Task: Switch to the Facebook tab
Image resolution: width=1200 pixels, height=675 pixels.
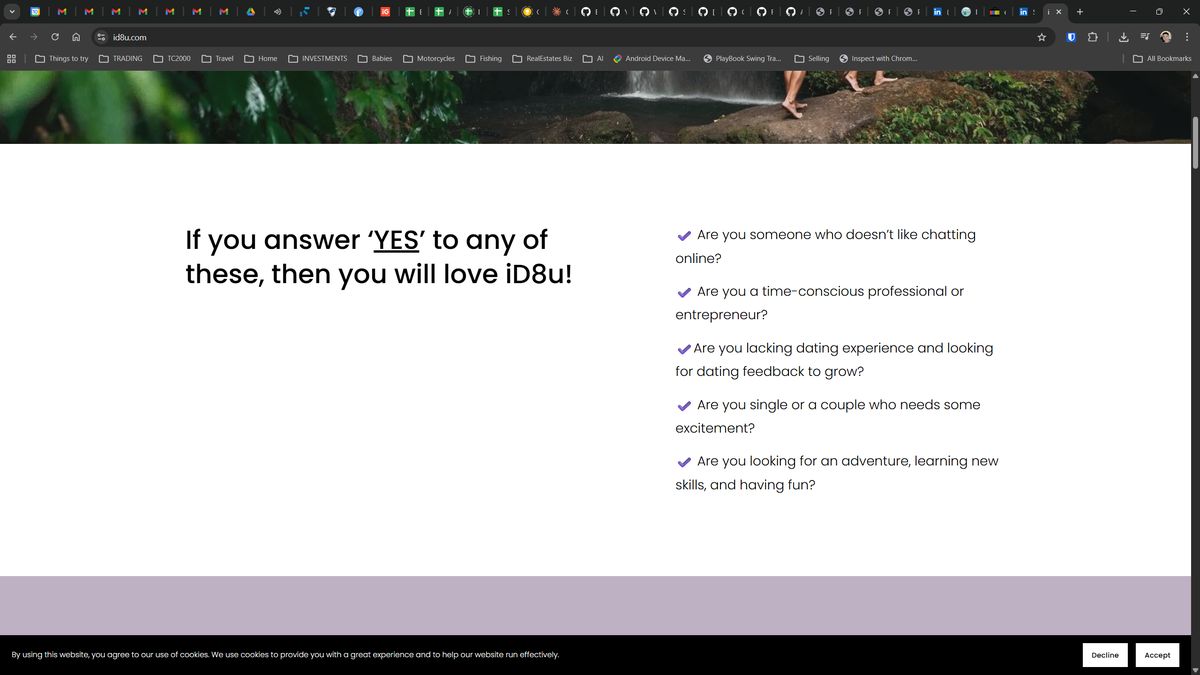Action: [359, 12]
